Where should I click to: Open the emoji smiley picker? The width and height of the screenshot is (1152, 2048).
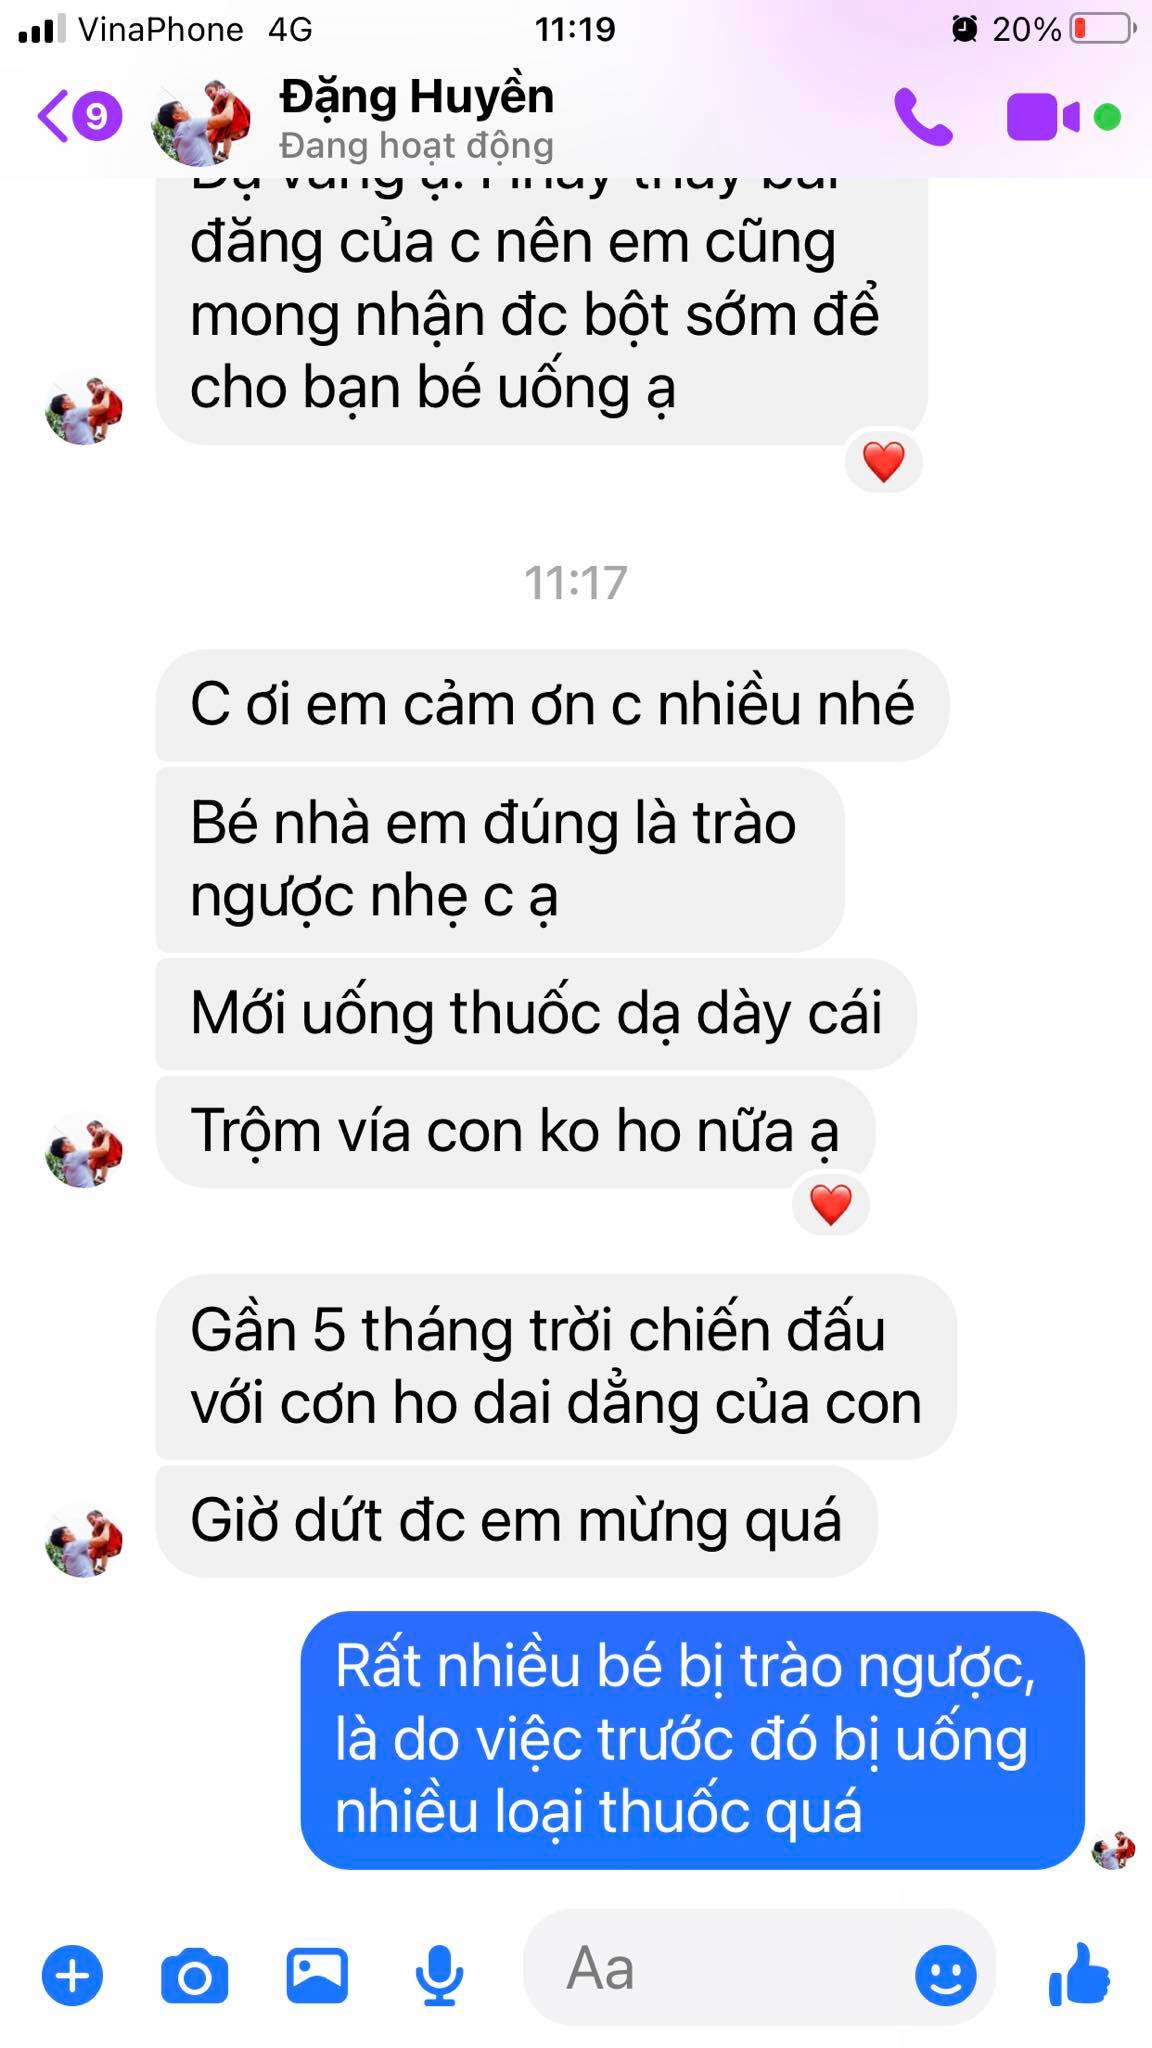[945, 1974]
